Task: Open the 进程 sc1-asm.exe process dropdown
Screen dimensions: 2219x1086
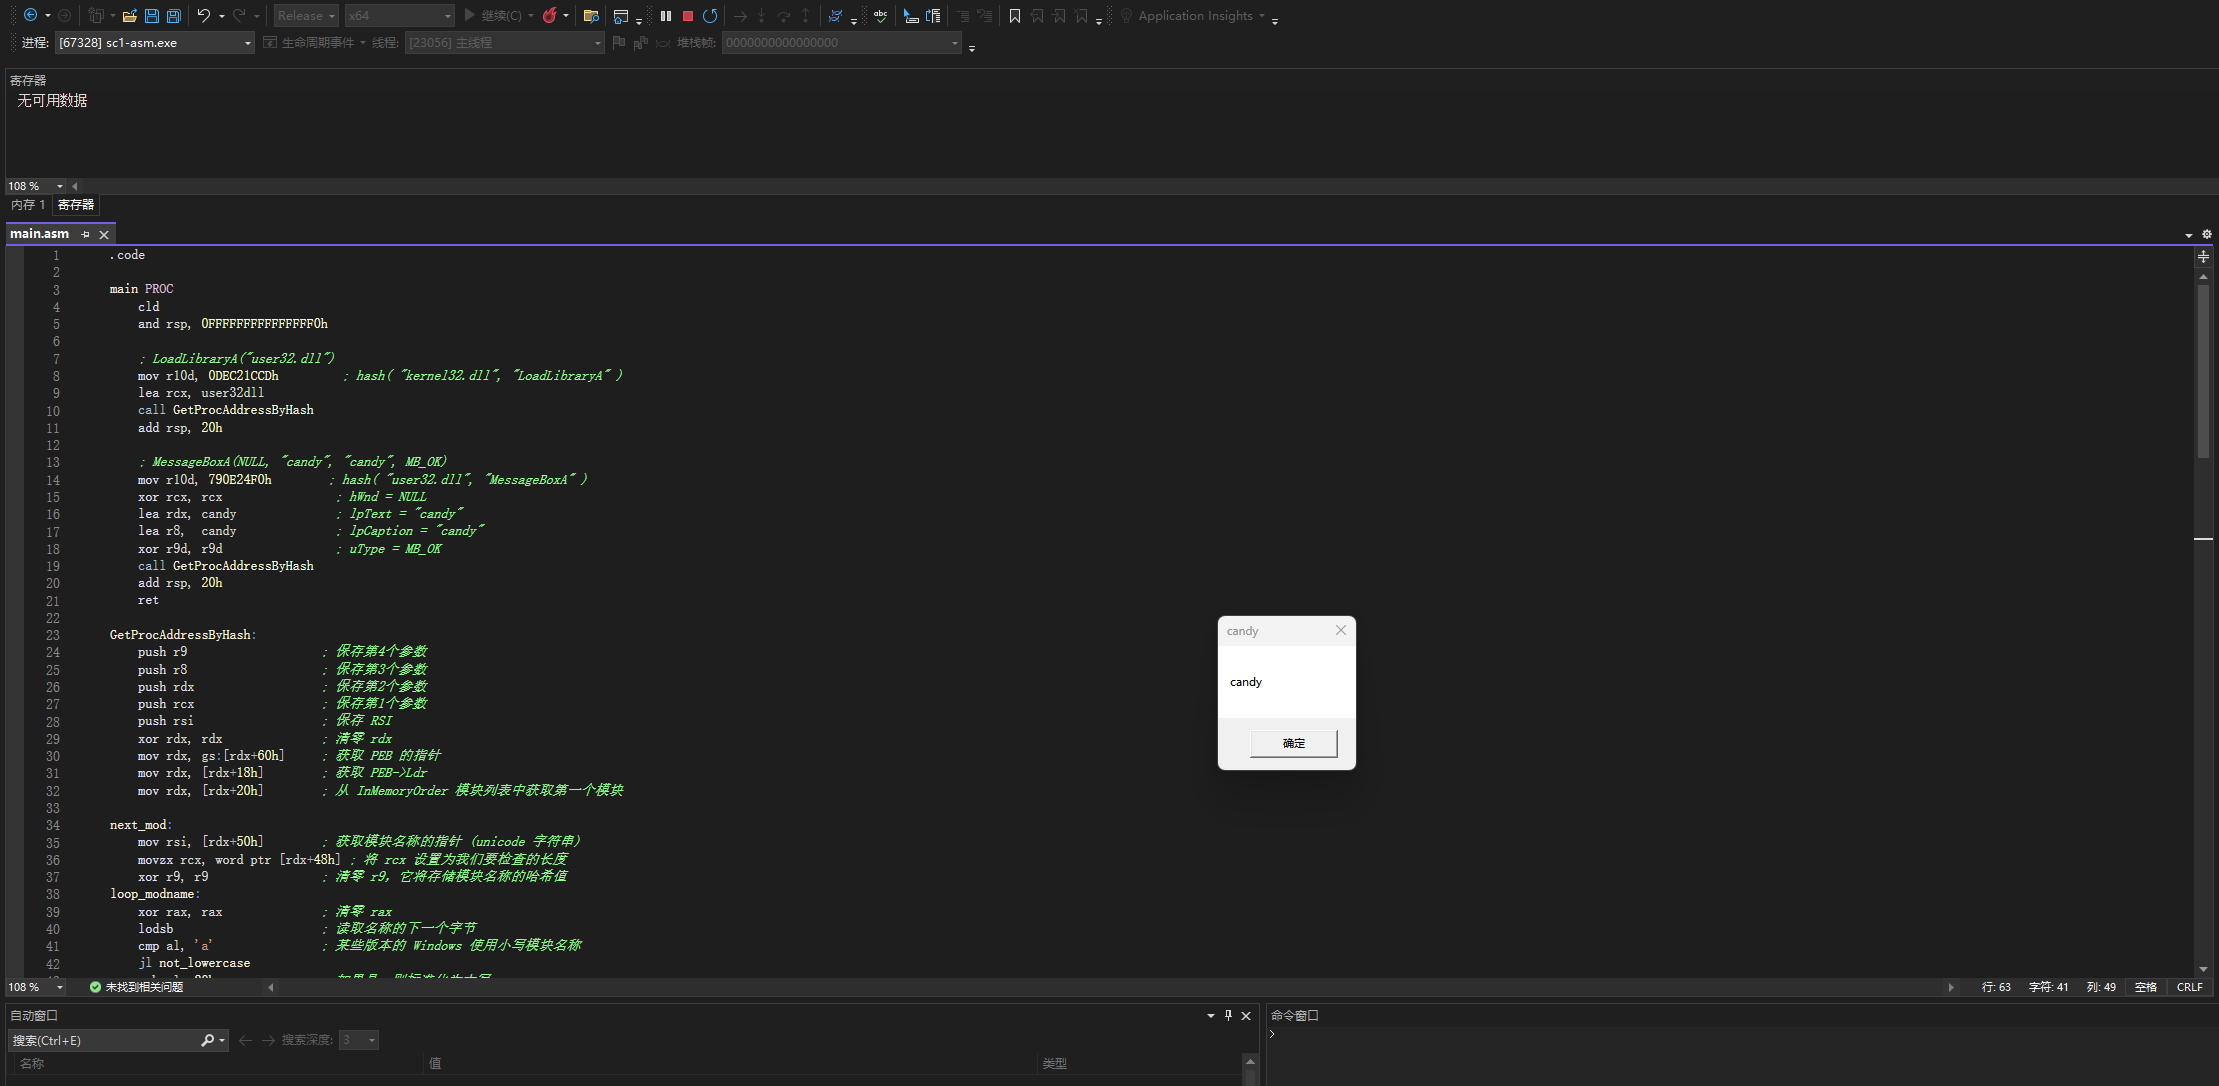Action: pos(248,43)
